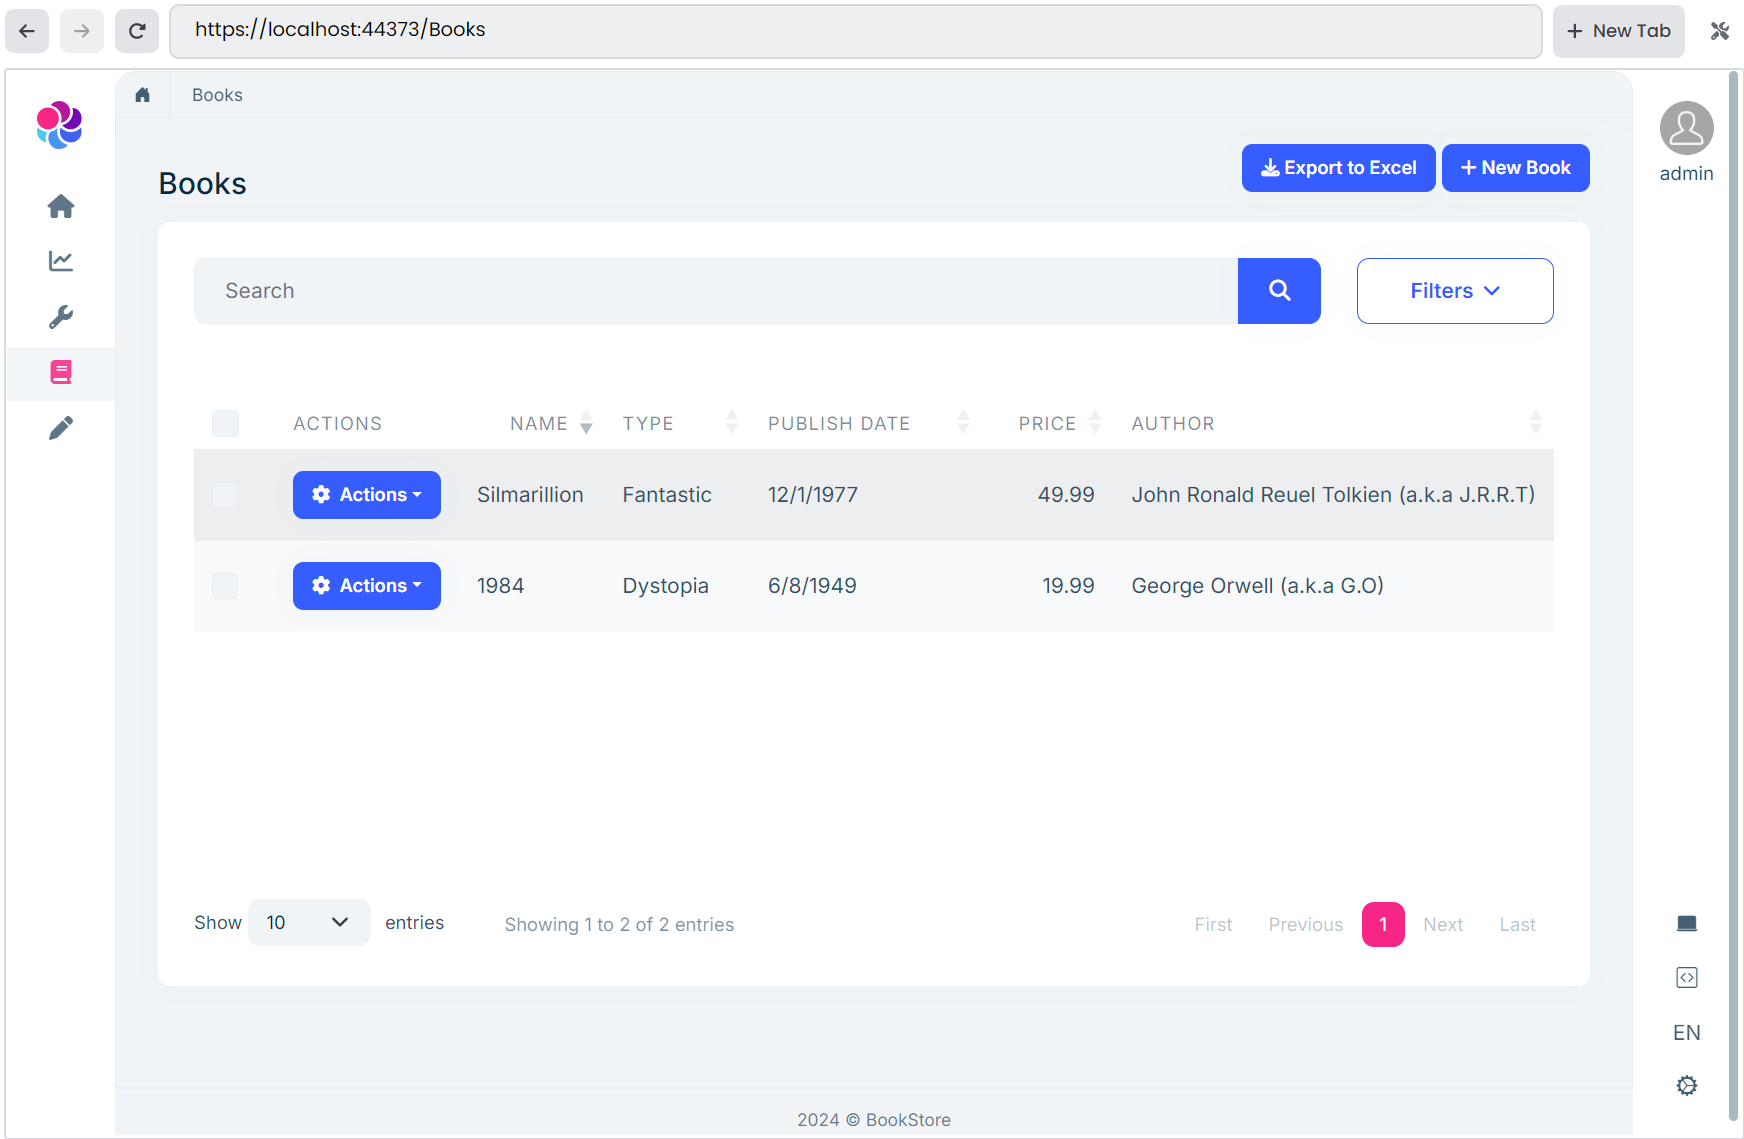Click the breadcrumb home icon

click(x=143, y=95)
